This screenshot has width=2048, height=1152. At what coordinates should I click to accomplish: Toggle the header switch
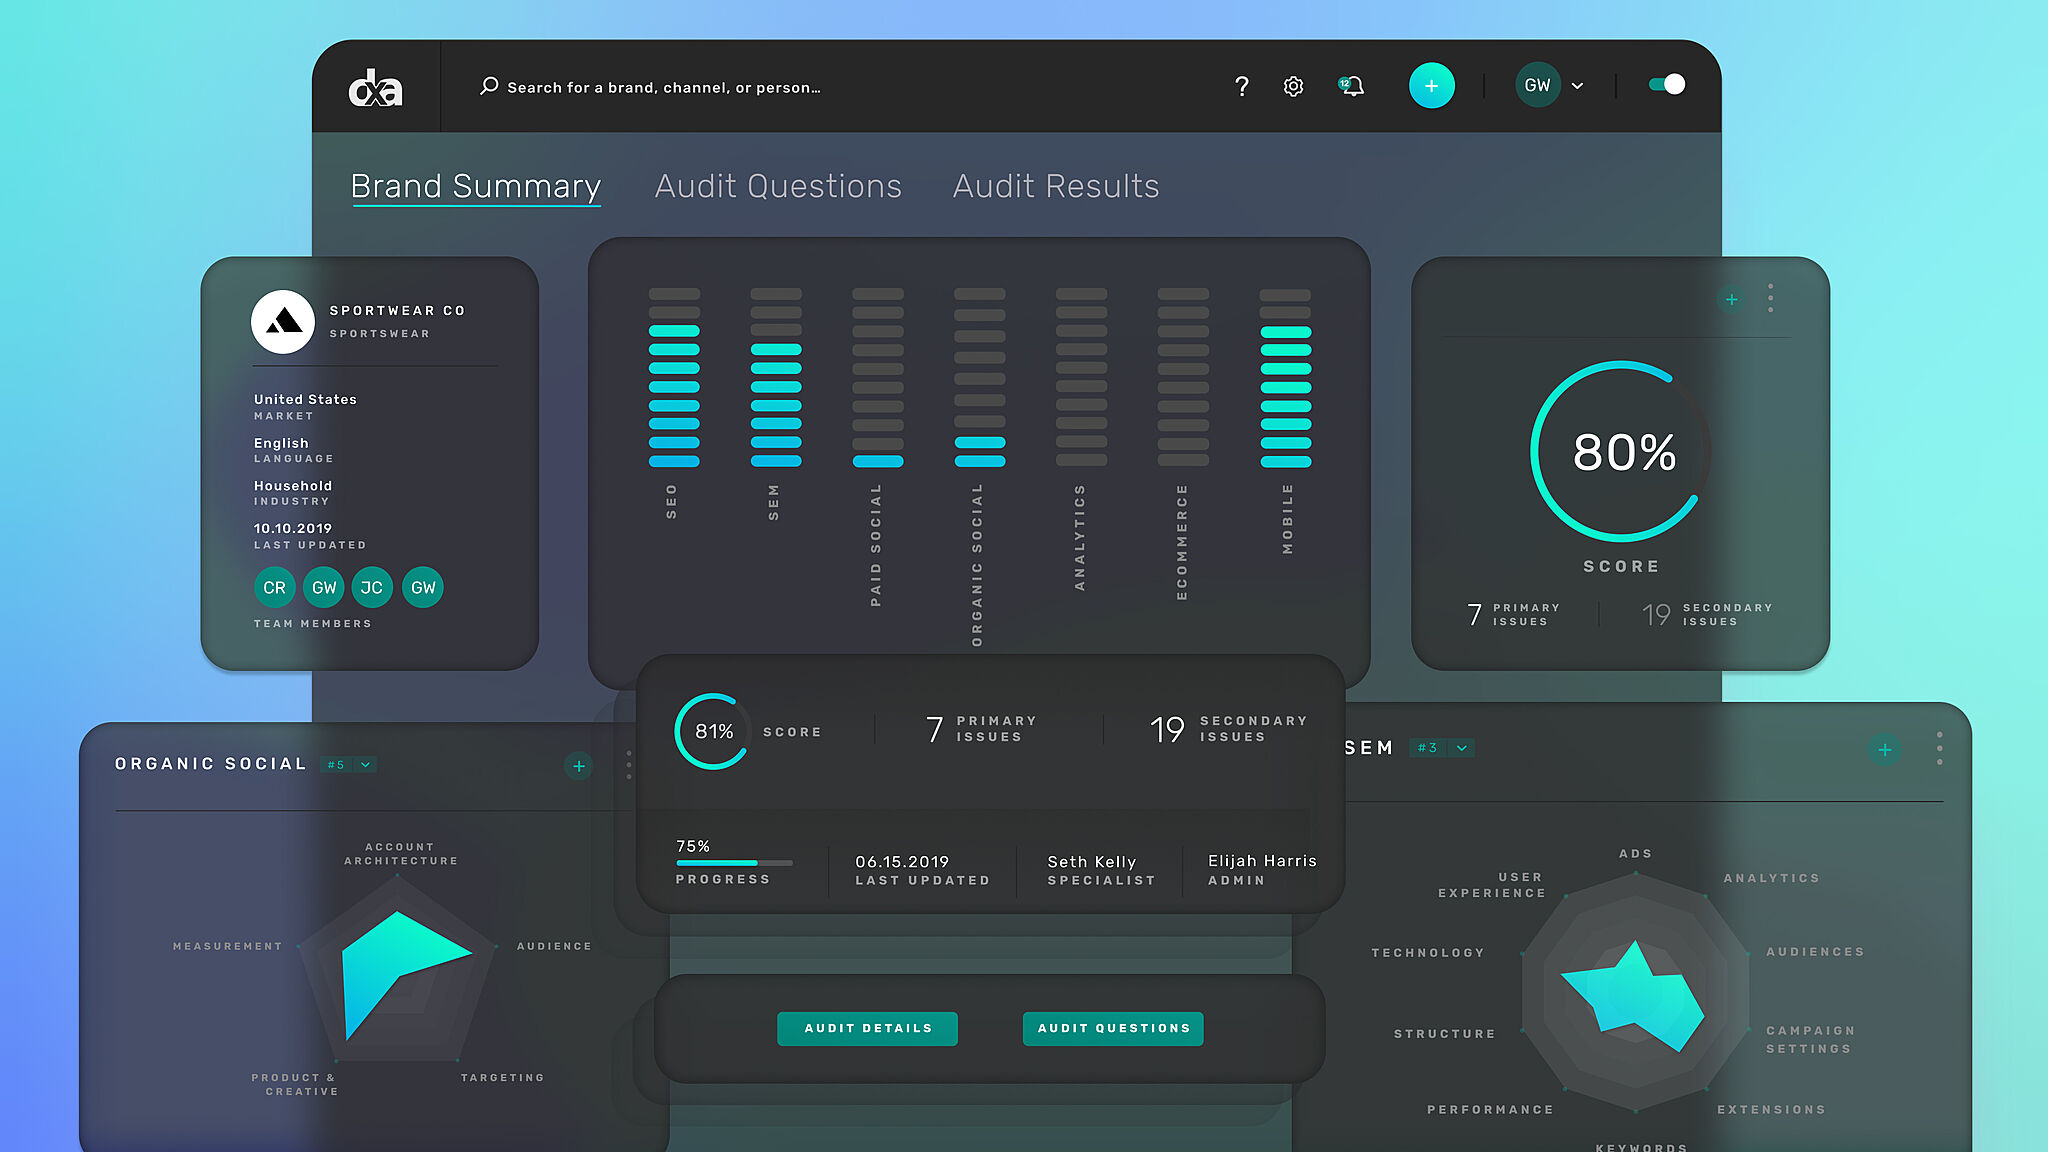coord(1667,85)
